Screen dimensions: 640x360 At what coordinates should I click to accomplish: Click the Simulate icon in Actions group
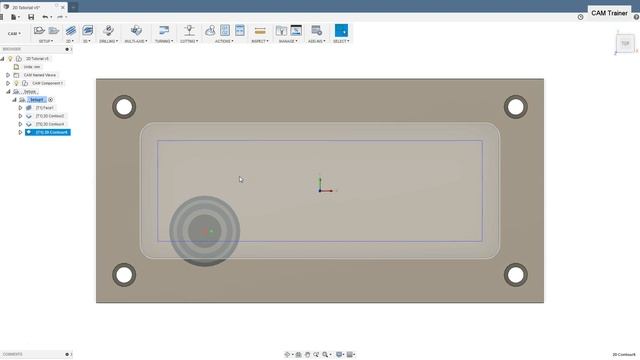(x=210, y=31)
